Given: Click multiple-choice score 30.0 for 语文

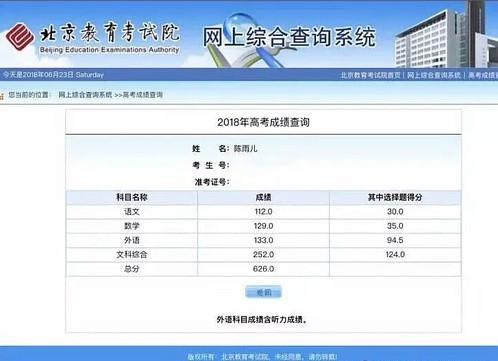Looking at the screenshot, I should 395,212.
